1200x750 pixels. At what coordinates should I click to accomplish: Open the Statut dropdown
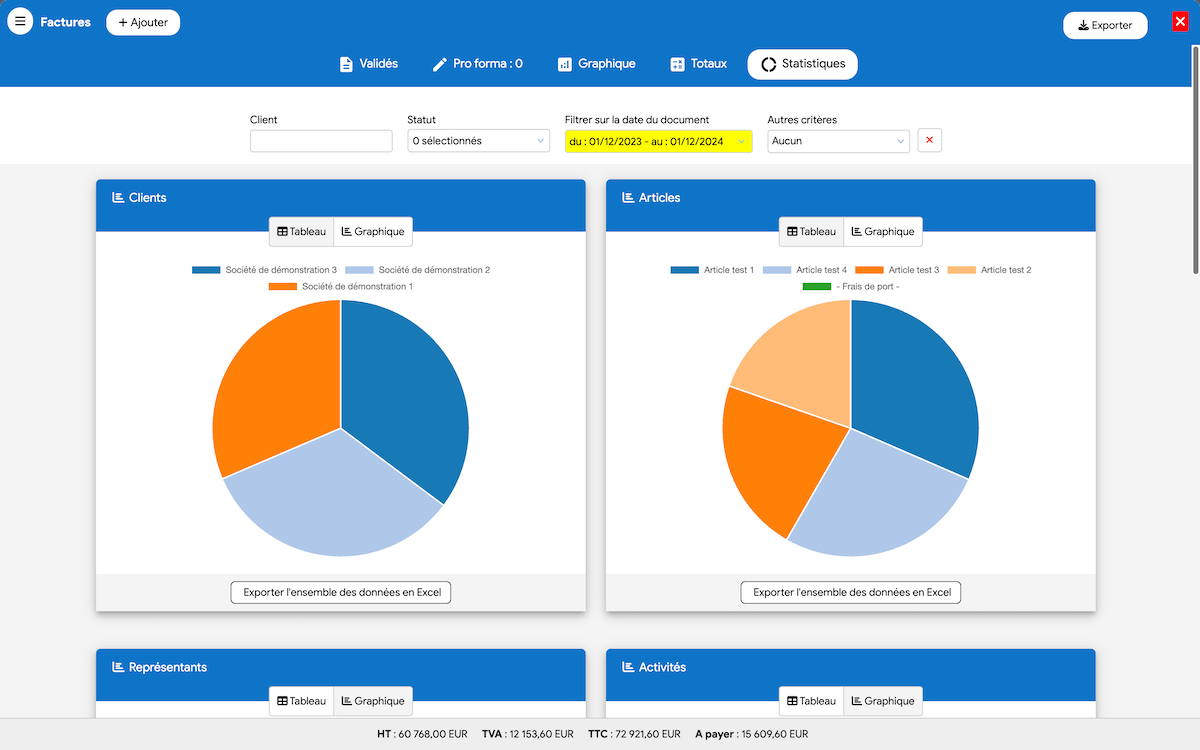(479, 141)
